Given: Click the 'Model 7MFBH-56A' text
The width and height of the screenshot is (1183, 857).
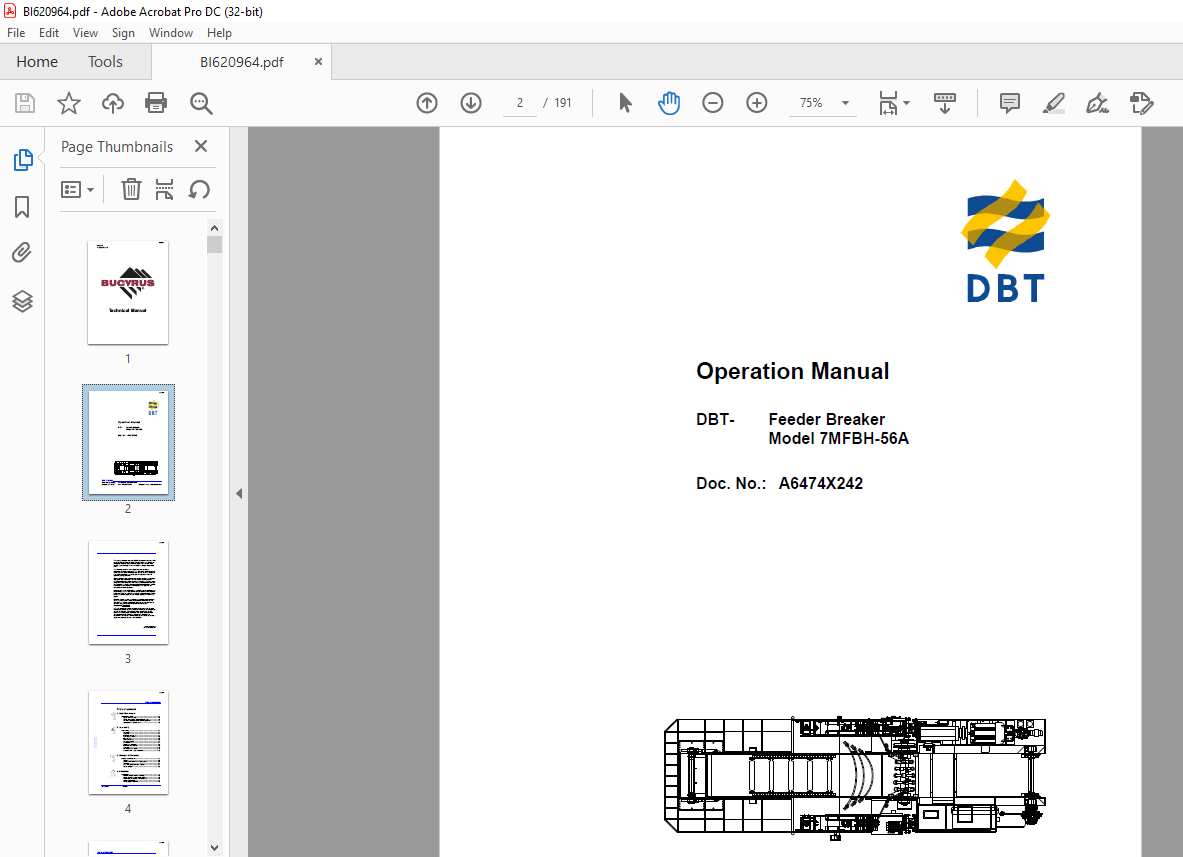Looking at the screenshot, I should pyautogui.click(x=838, y=438).
